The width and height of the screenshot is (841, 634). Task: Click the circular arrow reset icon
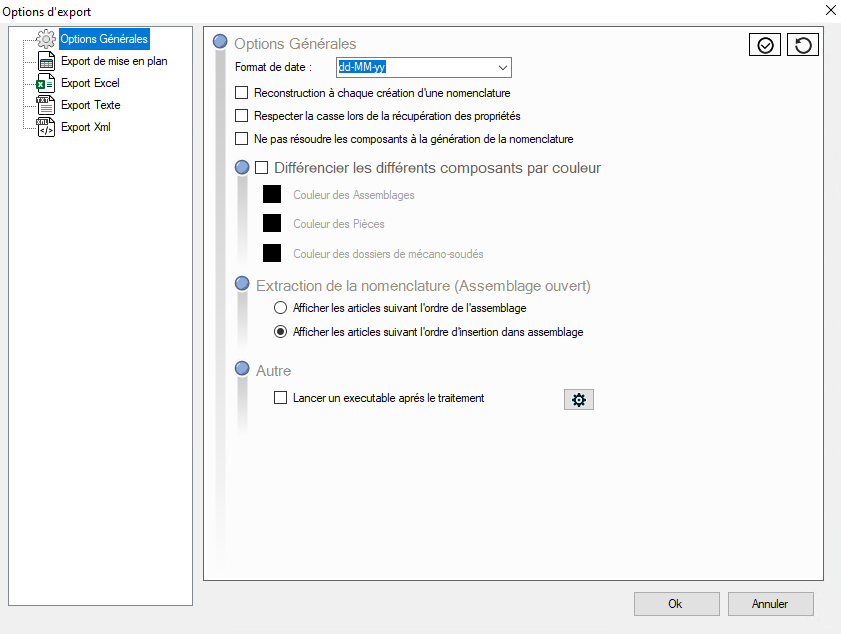(803, 46)
